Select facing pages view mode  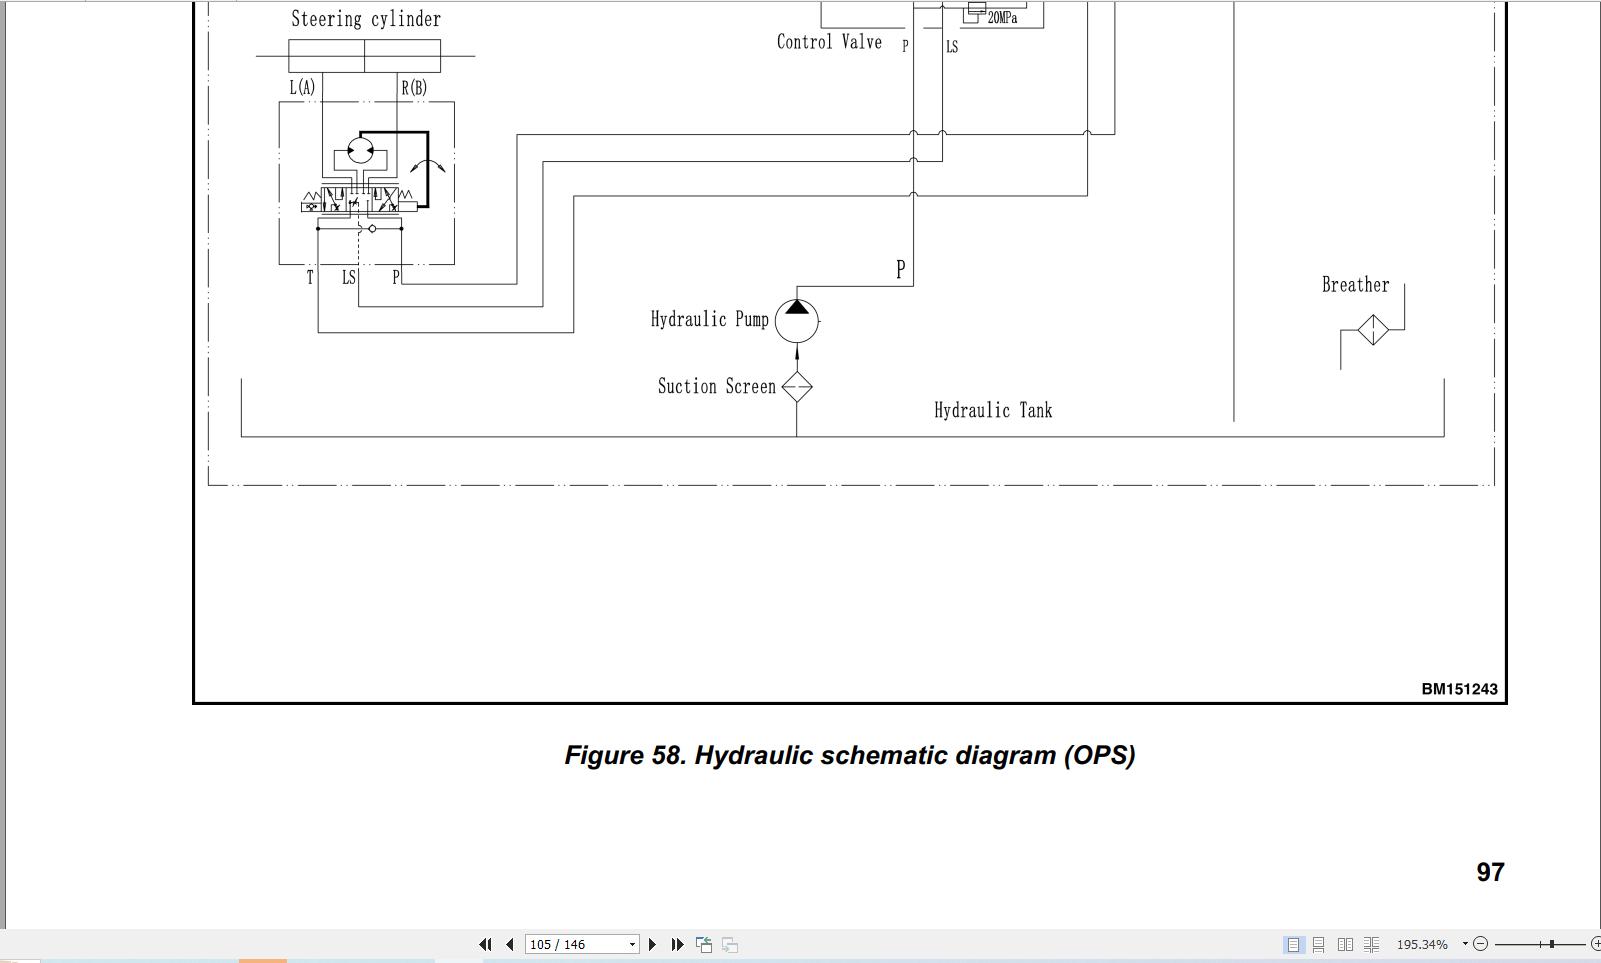1345,944
